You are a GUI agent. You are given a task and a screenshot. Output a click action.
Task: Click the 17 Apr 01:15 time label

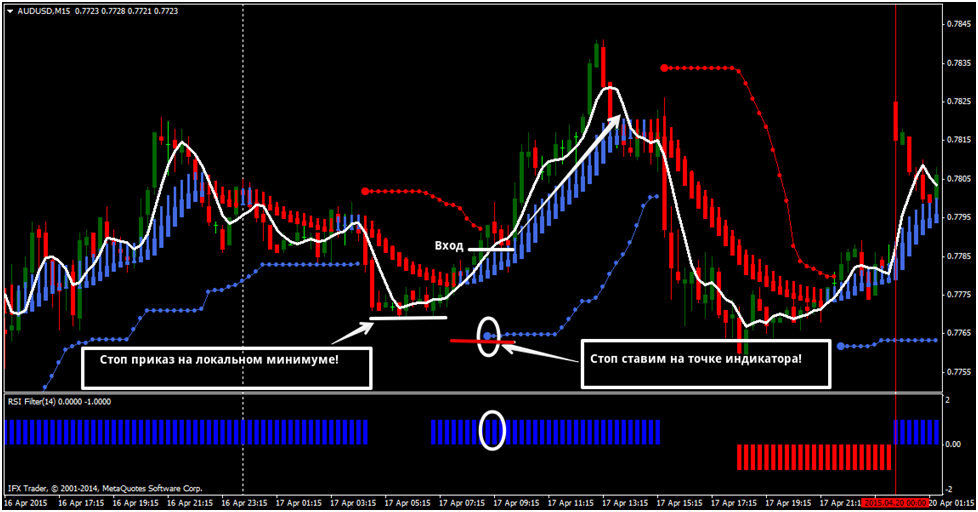click(x=299, y=502)
